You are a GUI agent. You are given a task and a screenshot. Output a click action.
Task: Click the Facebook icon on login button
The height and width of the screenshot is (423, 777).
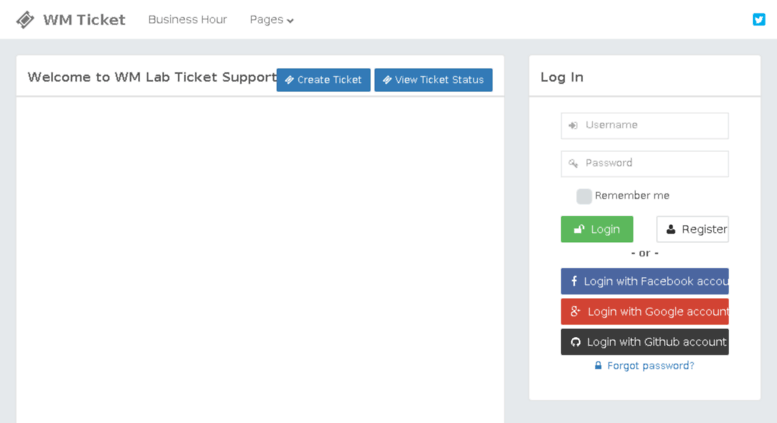[574, 281]
